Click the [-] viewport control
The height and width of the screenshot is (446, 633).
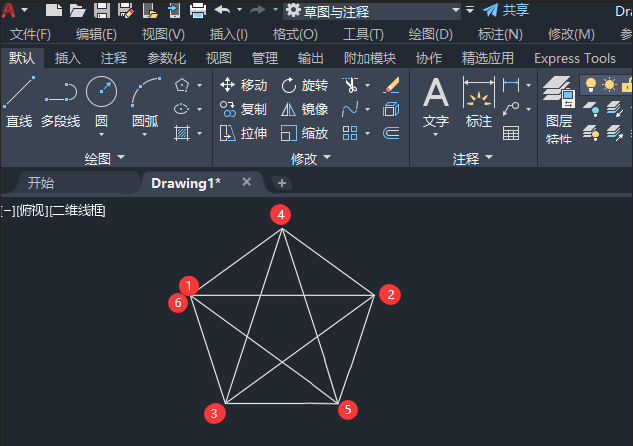8,210
